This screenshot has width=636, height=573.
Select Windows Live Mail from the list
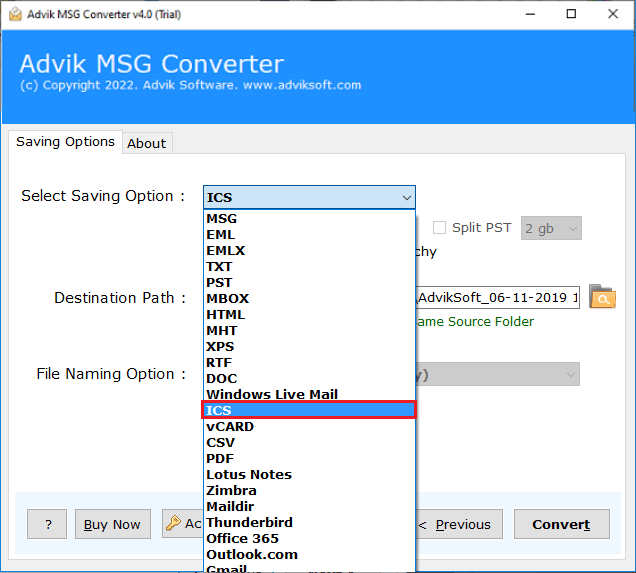pyautogui.click(x=271, y=394)
